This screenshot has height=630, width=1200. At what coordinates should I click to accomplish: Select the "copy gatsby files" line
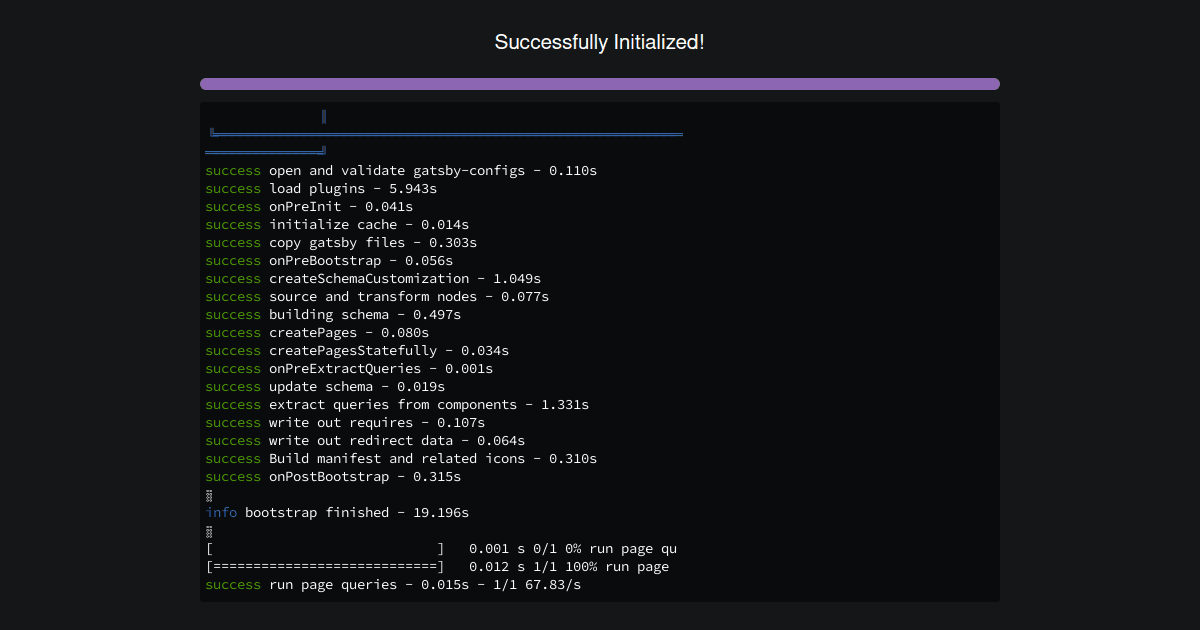coord(340,242)
